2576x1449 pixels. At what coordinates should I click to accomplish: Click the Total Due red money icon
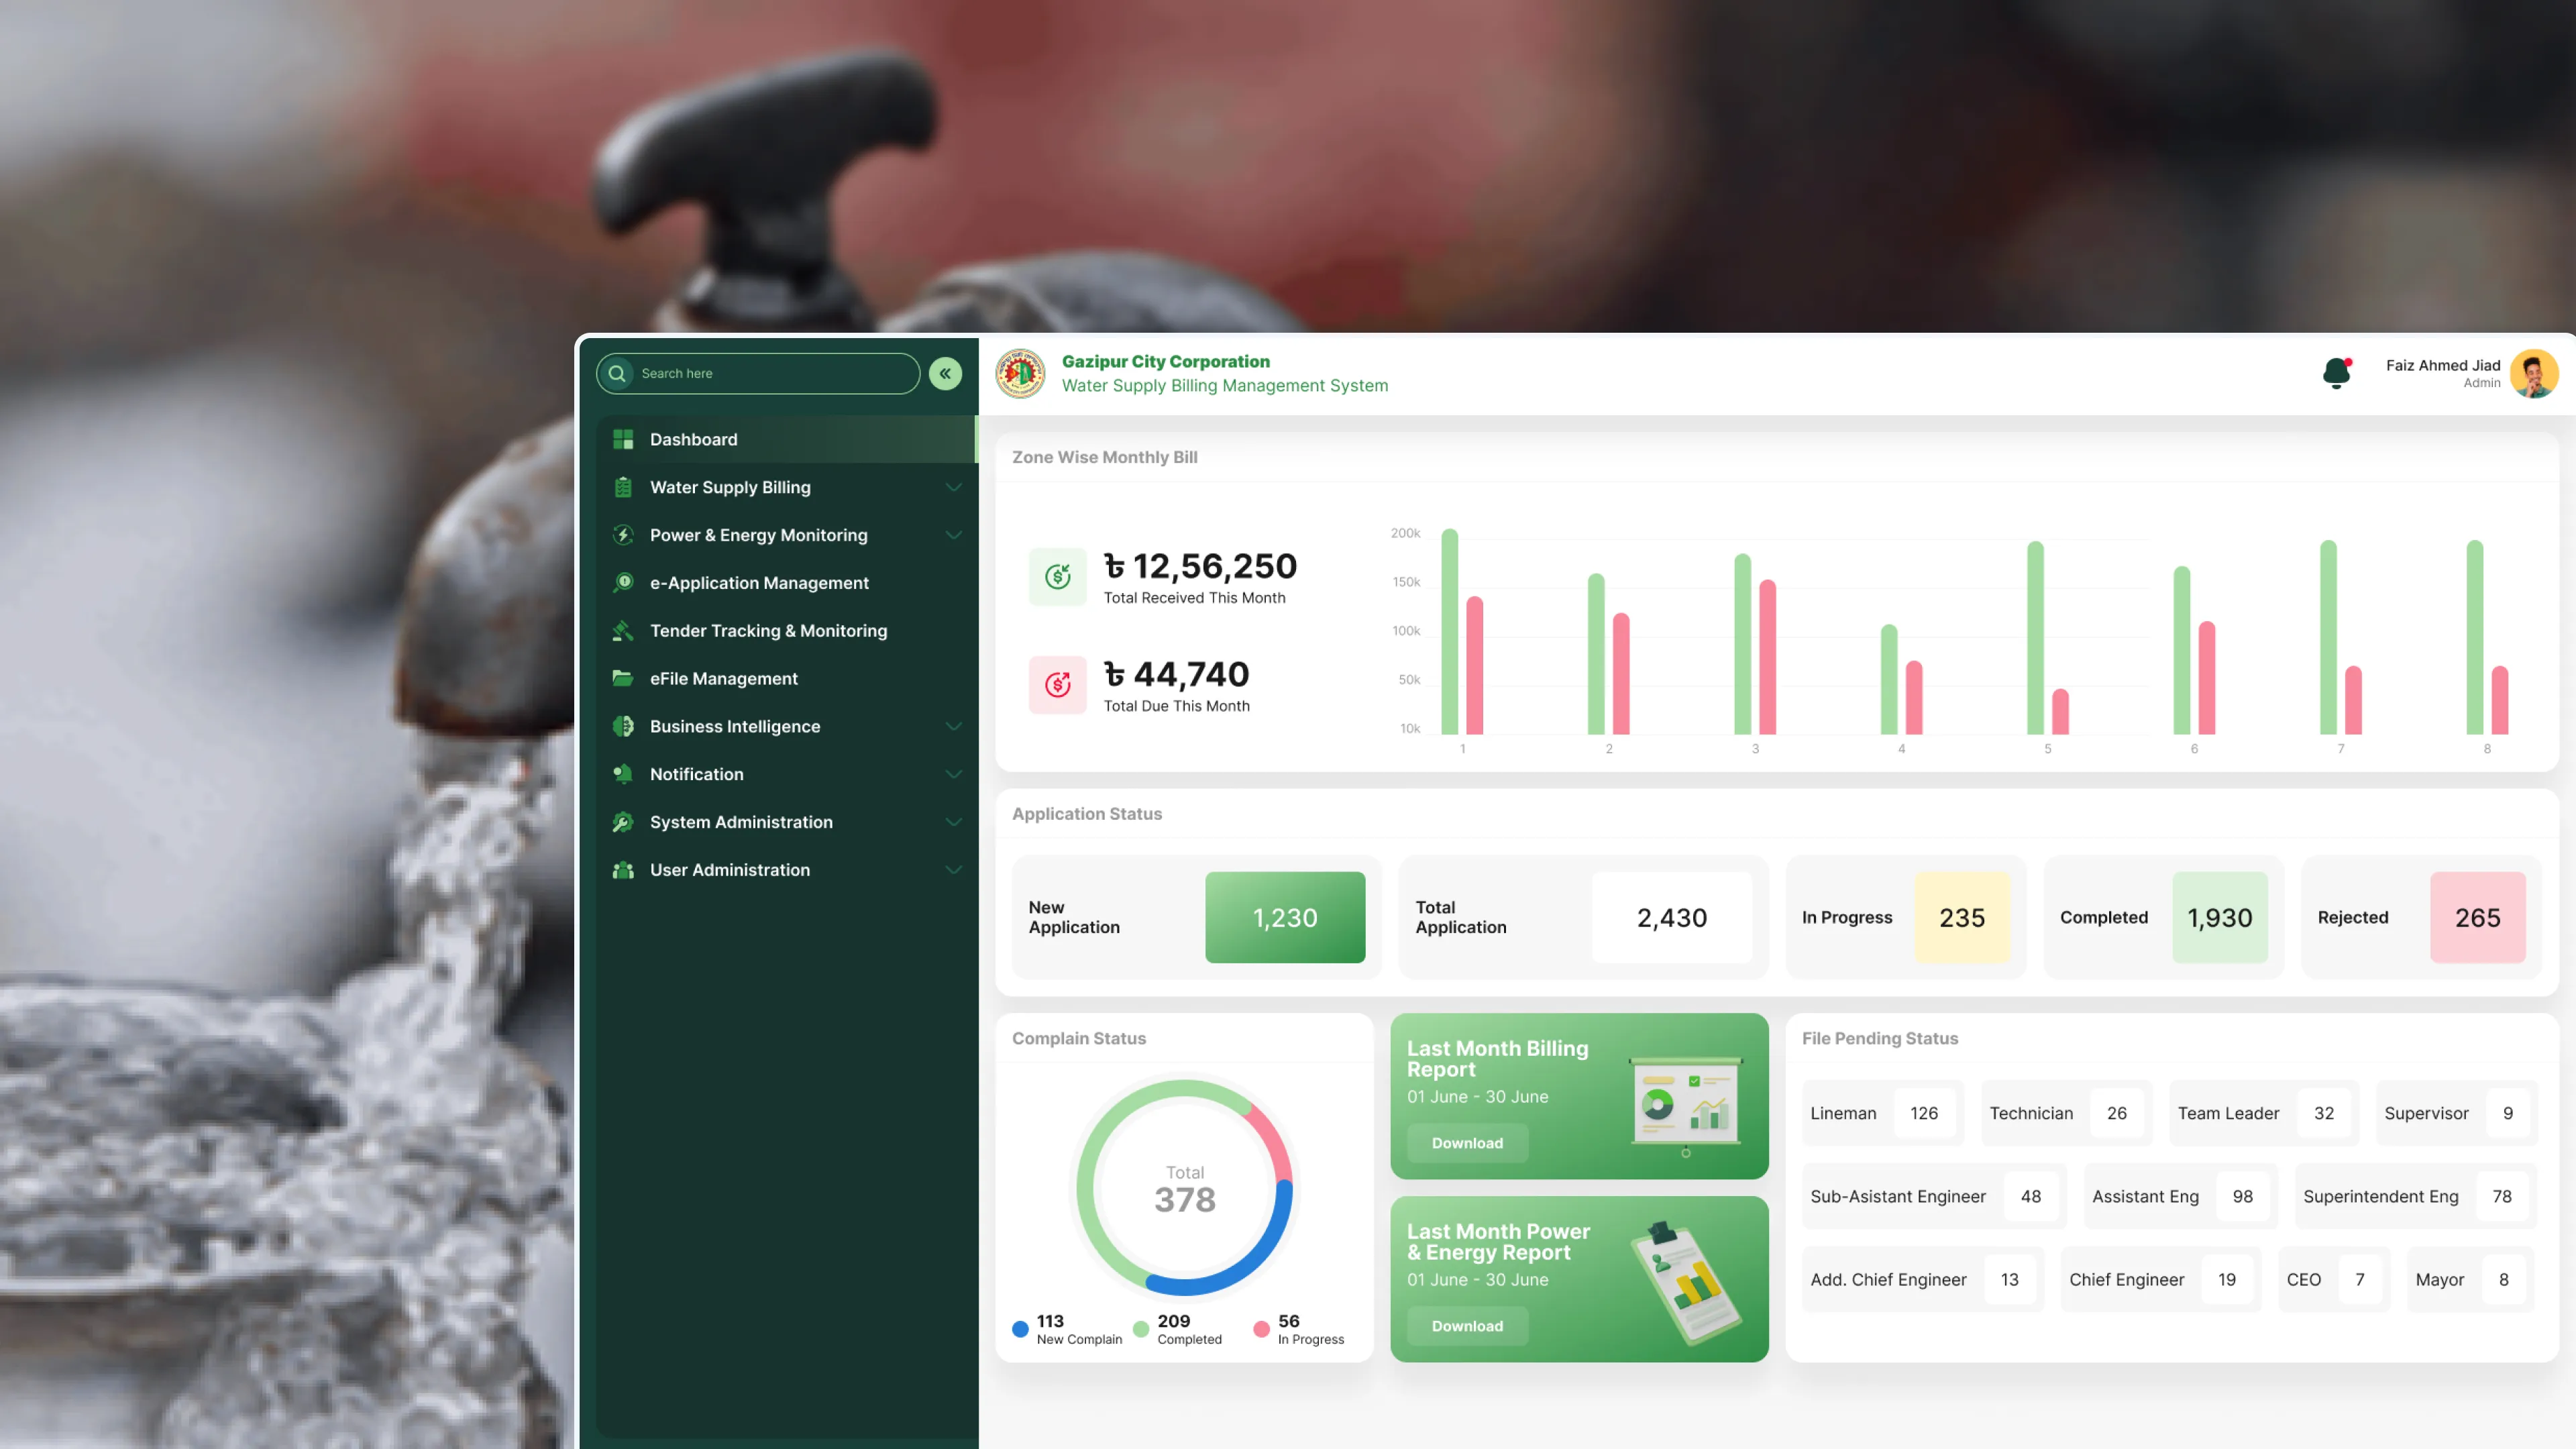1057,684
